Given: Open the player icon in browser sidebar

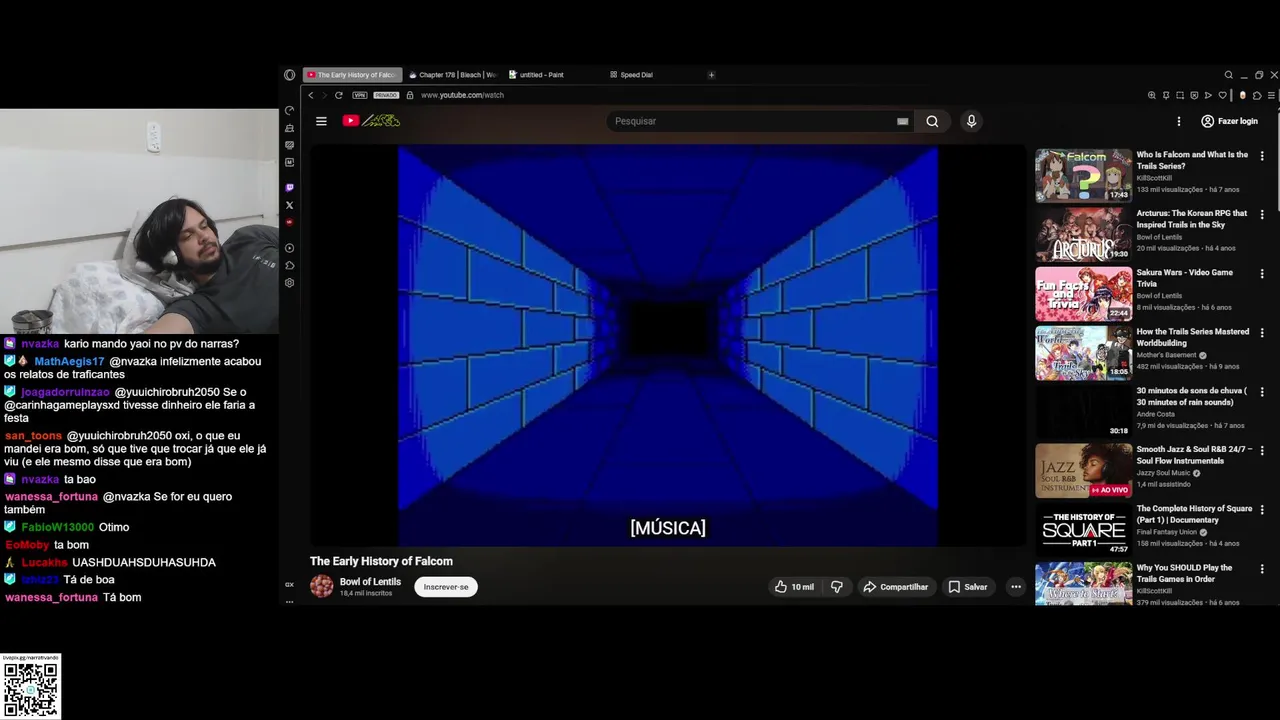Looking at the screenshot, I should [290, 248].
